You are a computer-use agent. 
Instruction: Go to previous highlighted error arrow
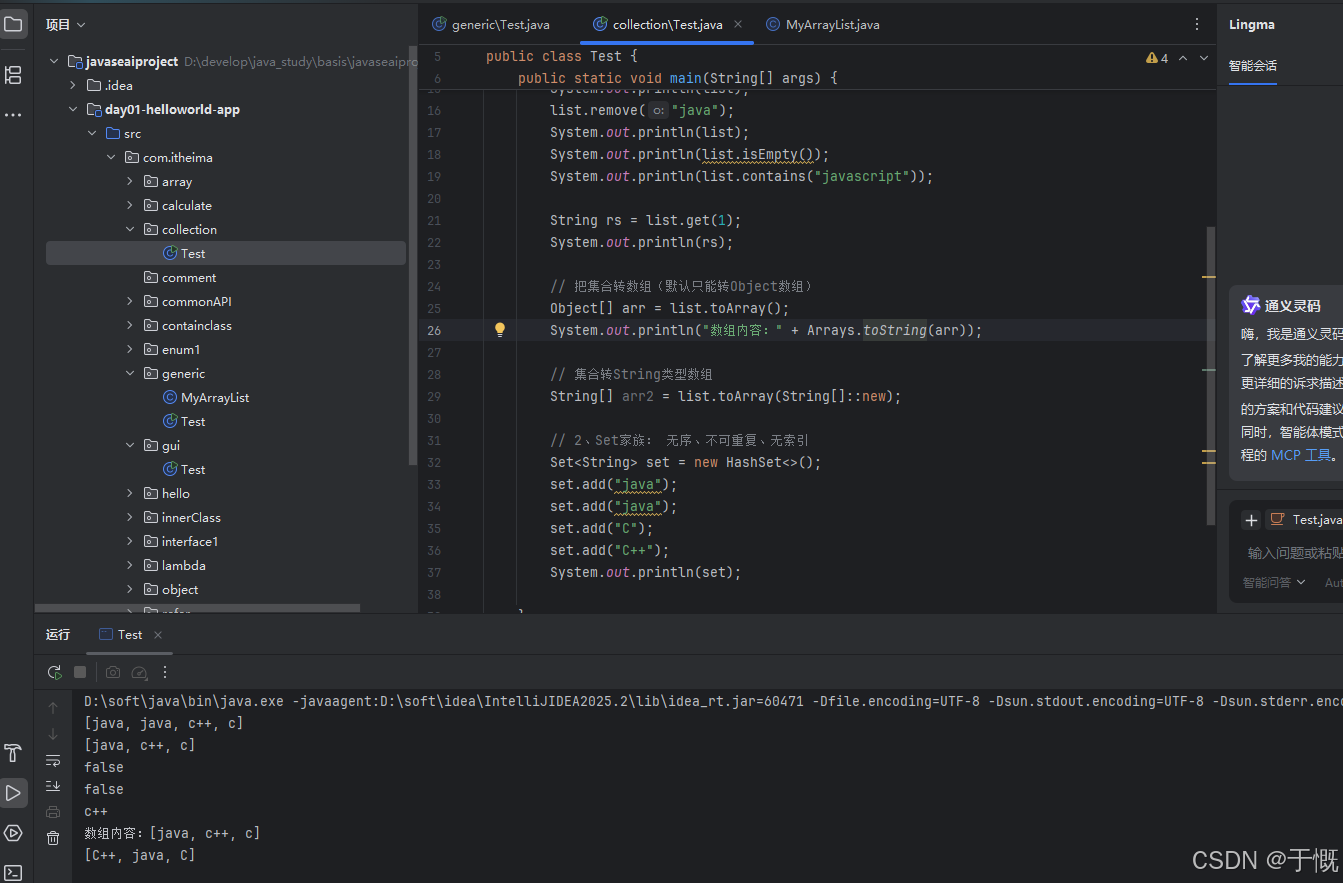coord(1183,58)
